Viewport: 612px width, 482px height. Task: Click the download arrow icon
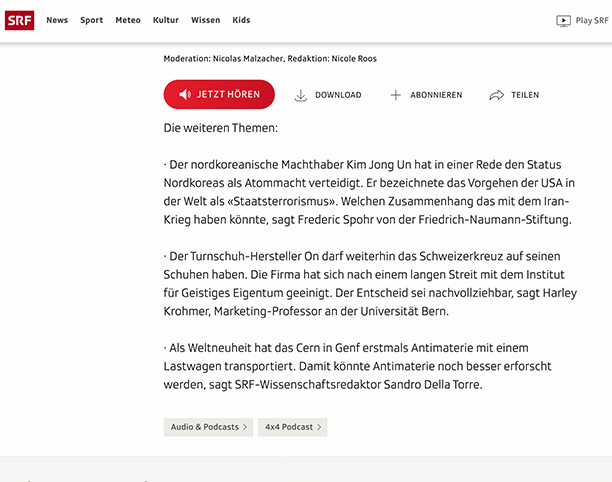[x=300, y=95]
